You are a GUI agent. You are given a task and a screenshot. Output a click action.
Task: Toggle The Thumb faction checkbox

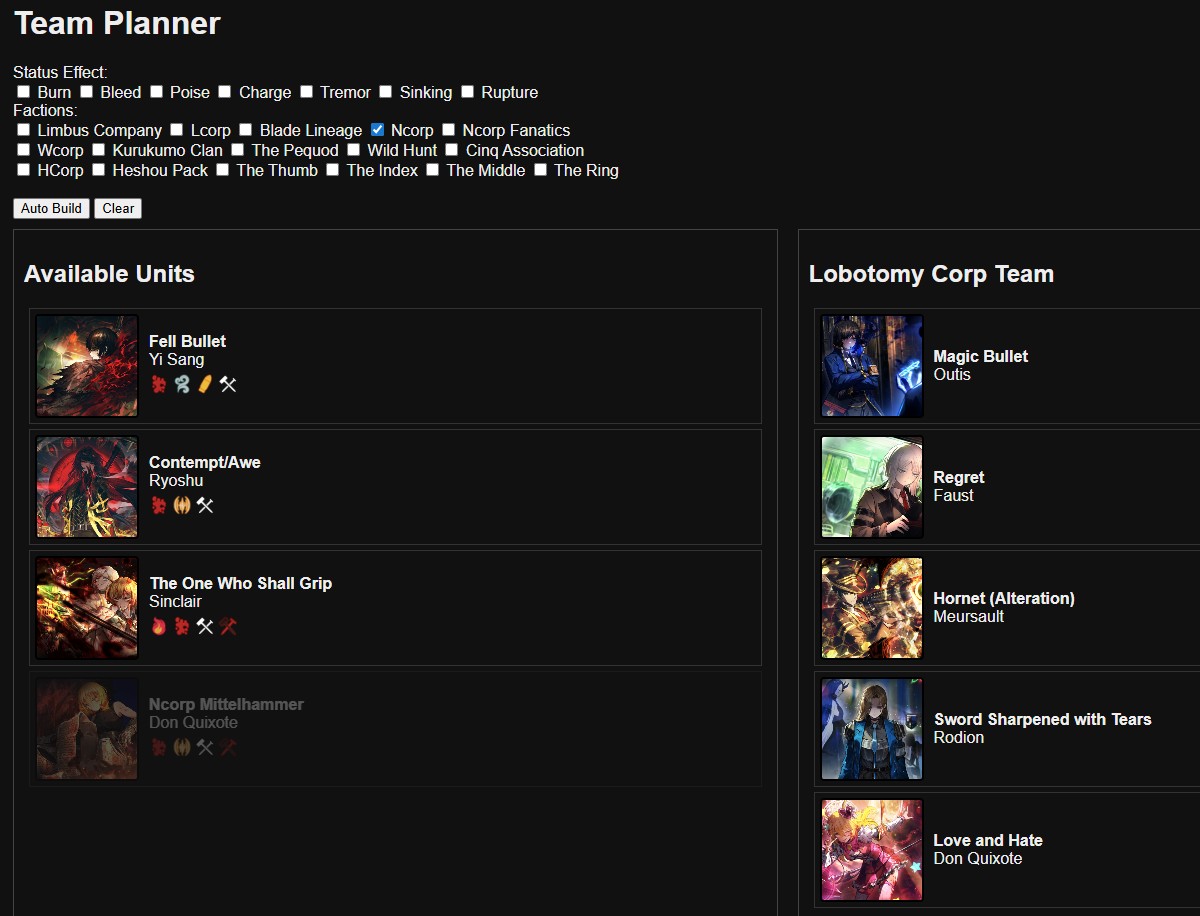222,169
